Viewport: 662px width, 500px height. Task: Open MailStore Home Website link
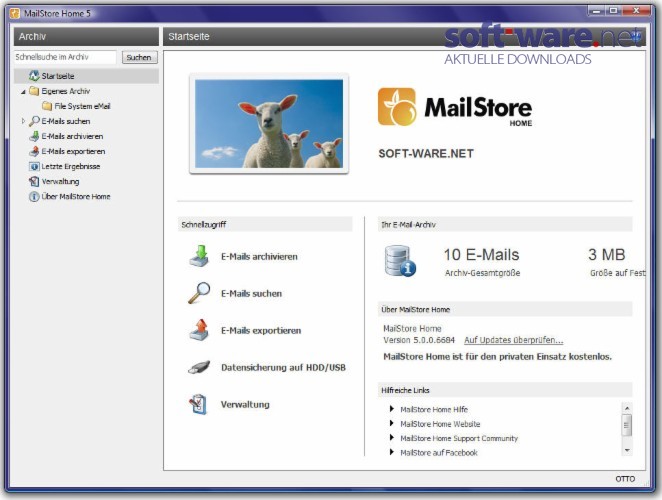click(x=440, y=424)
